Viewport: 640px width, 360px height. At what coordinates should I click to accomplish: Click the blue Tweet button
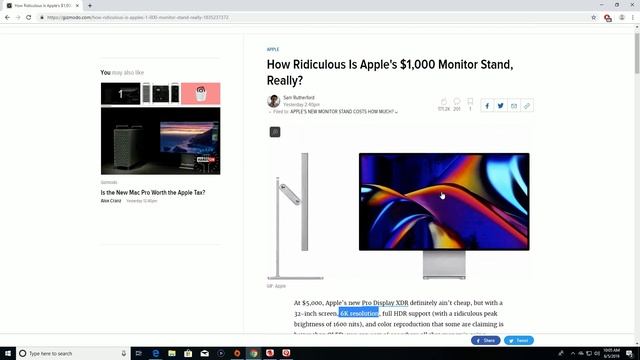point(519,340)
